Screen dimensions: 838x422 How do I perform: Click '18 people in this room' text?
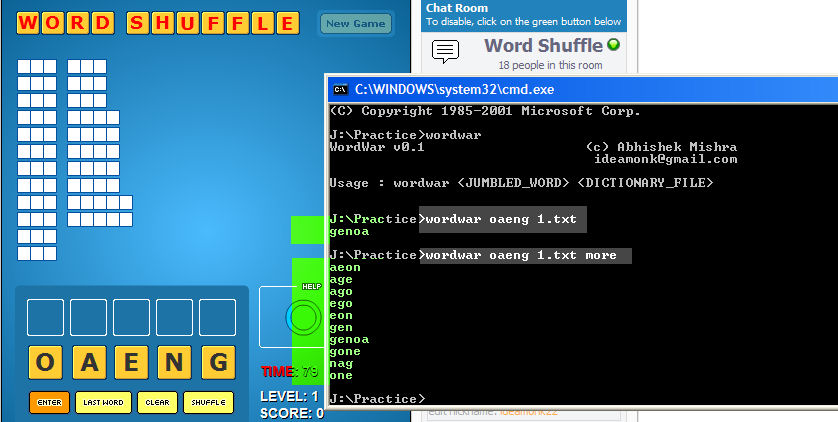550,65
